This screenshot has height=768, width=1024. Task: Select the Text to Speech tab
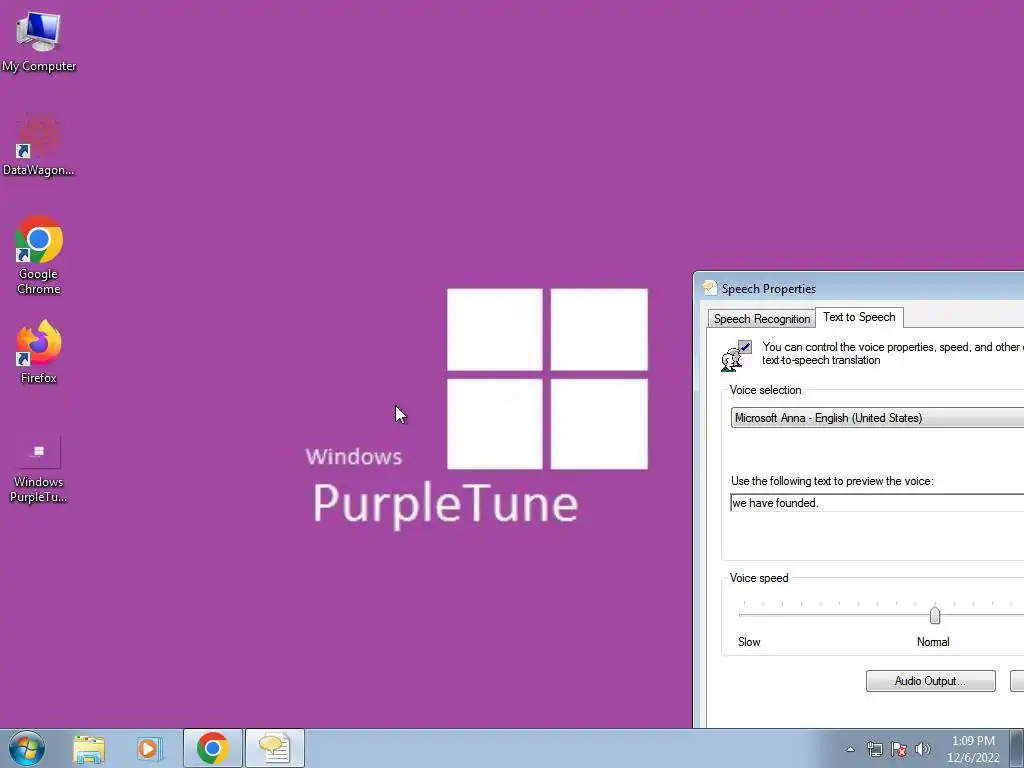point(859,317)
